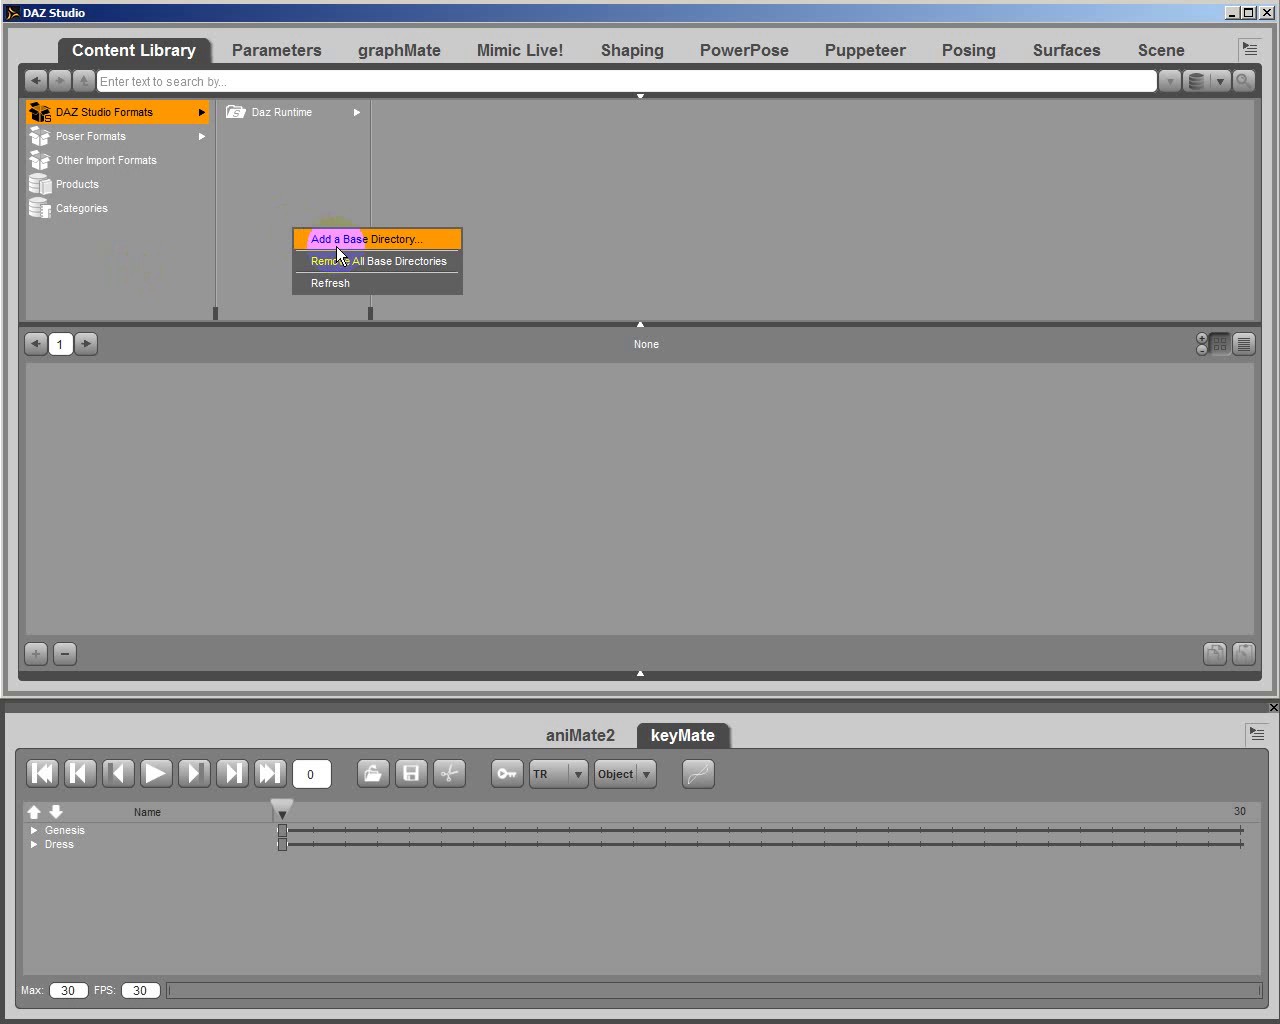Close the keyMate pane group
This screenshot has width=1280, height=1024.
coord(1273,707)
